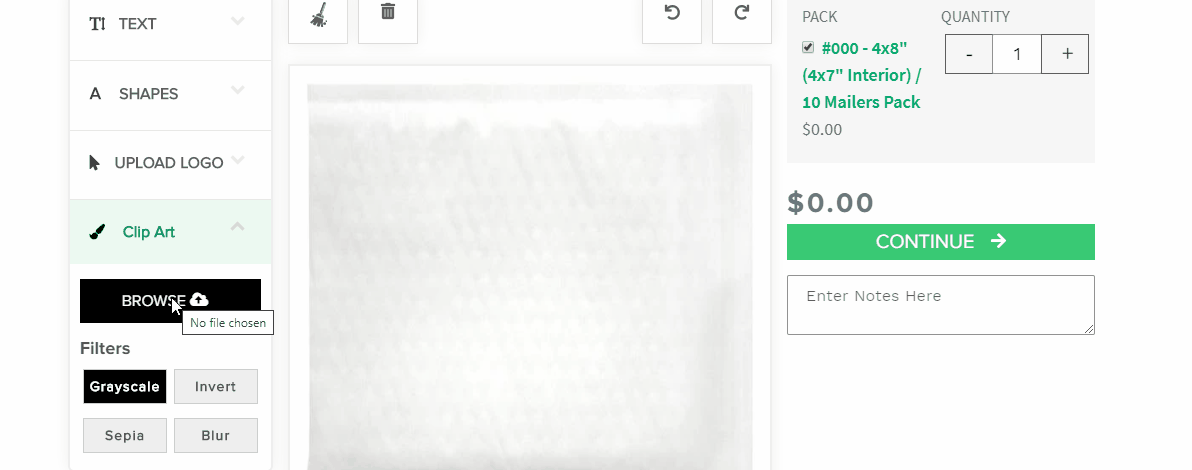Click the green CONTINUE button
The height and width of the screenshot is (470, 1192).
[940, 242]
